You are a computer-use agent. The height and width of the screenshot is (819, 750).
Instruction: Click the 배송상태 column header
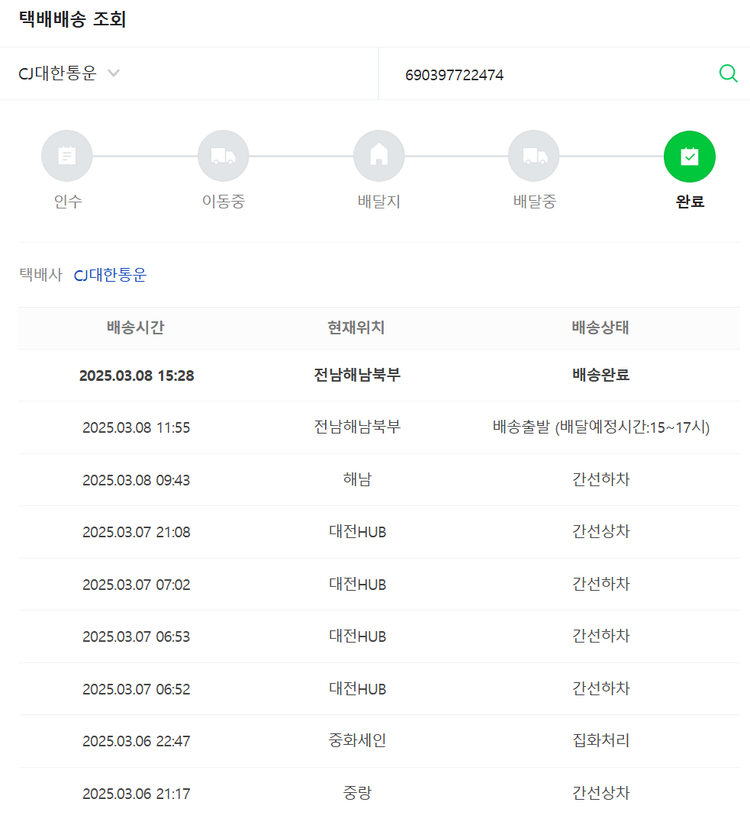coord(601,328)
